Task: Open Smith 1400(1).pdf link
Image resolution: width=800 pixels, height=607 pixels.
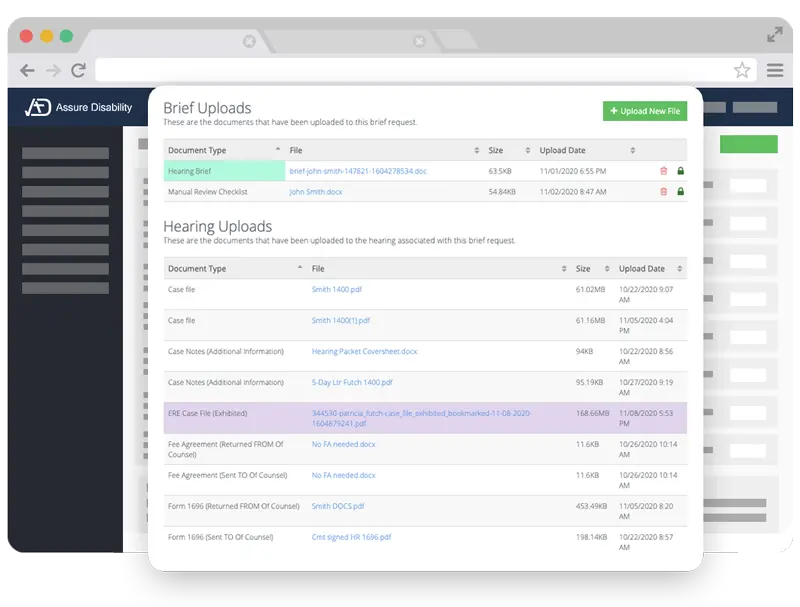Action: pyautogui.click(x=341, y=320)
